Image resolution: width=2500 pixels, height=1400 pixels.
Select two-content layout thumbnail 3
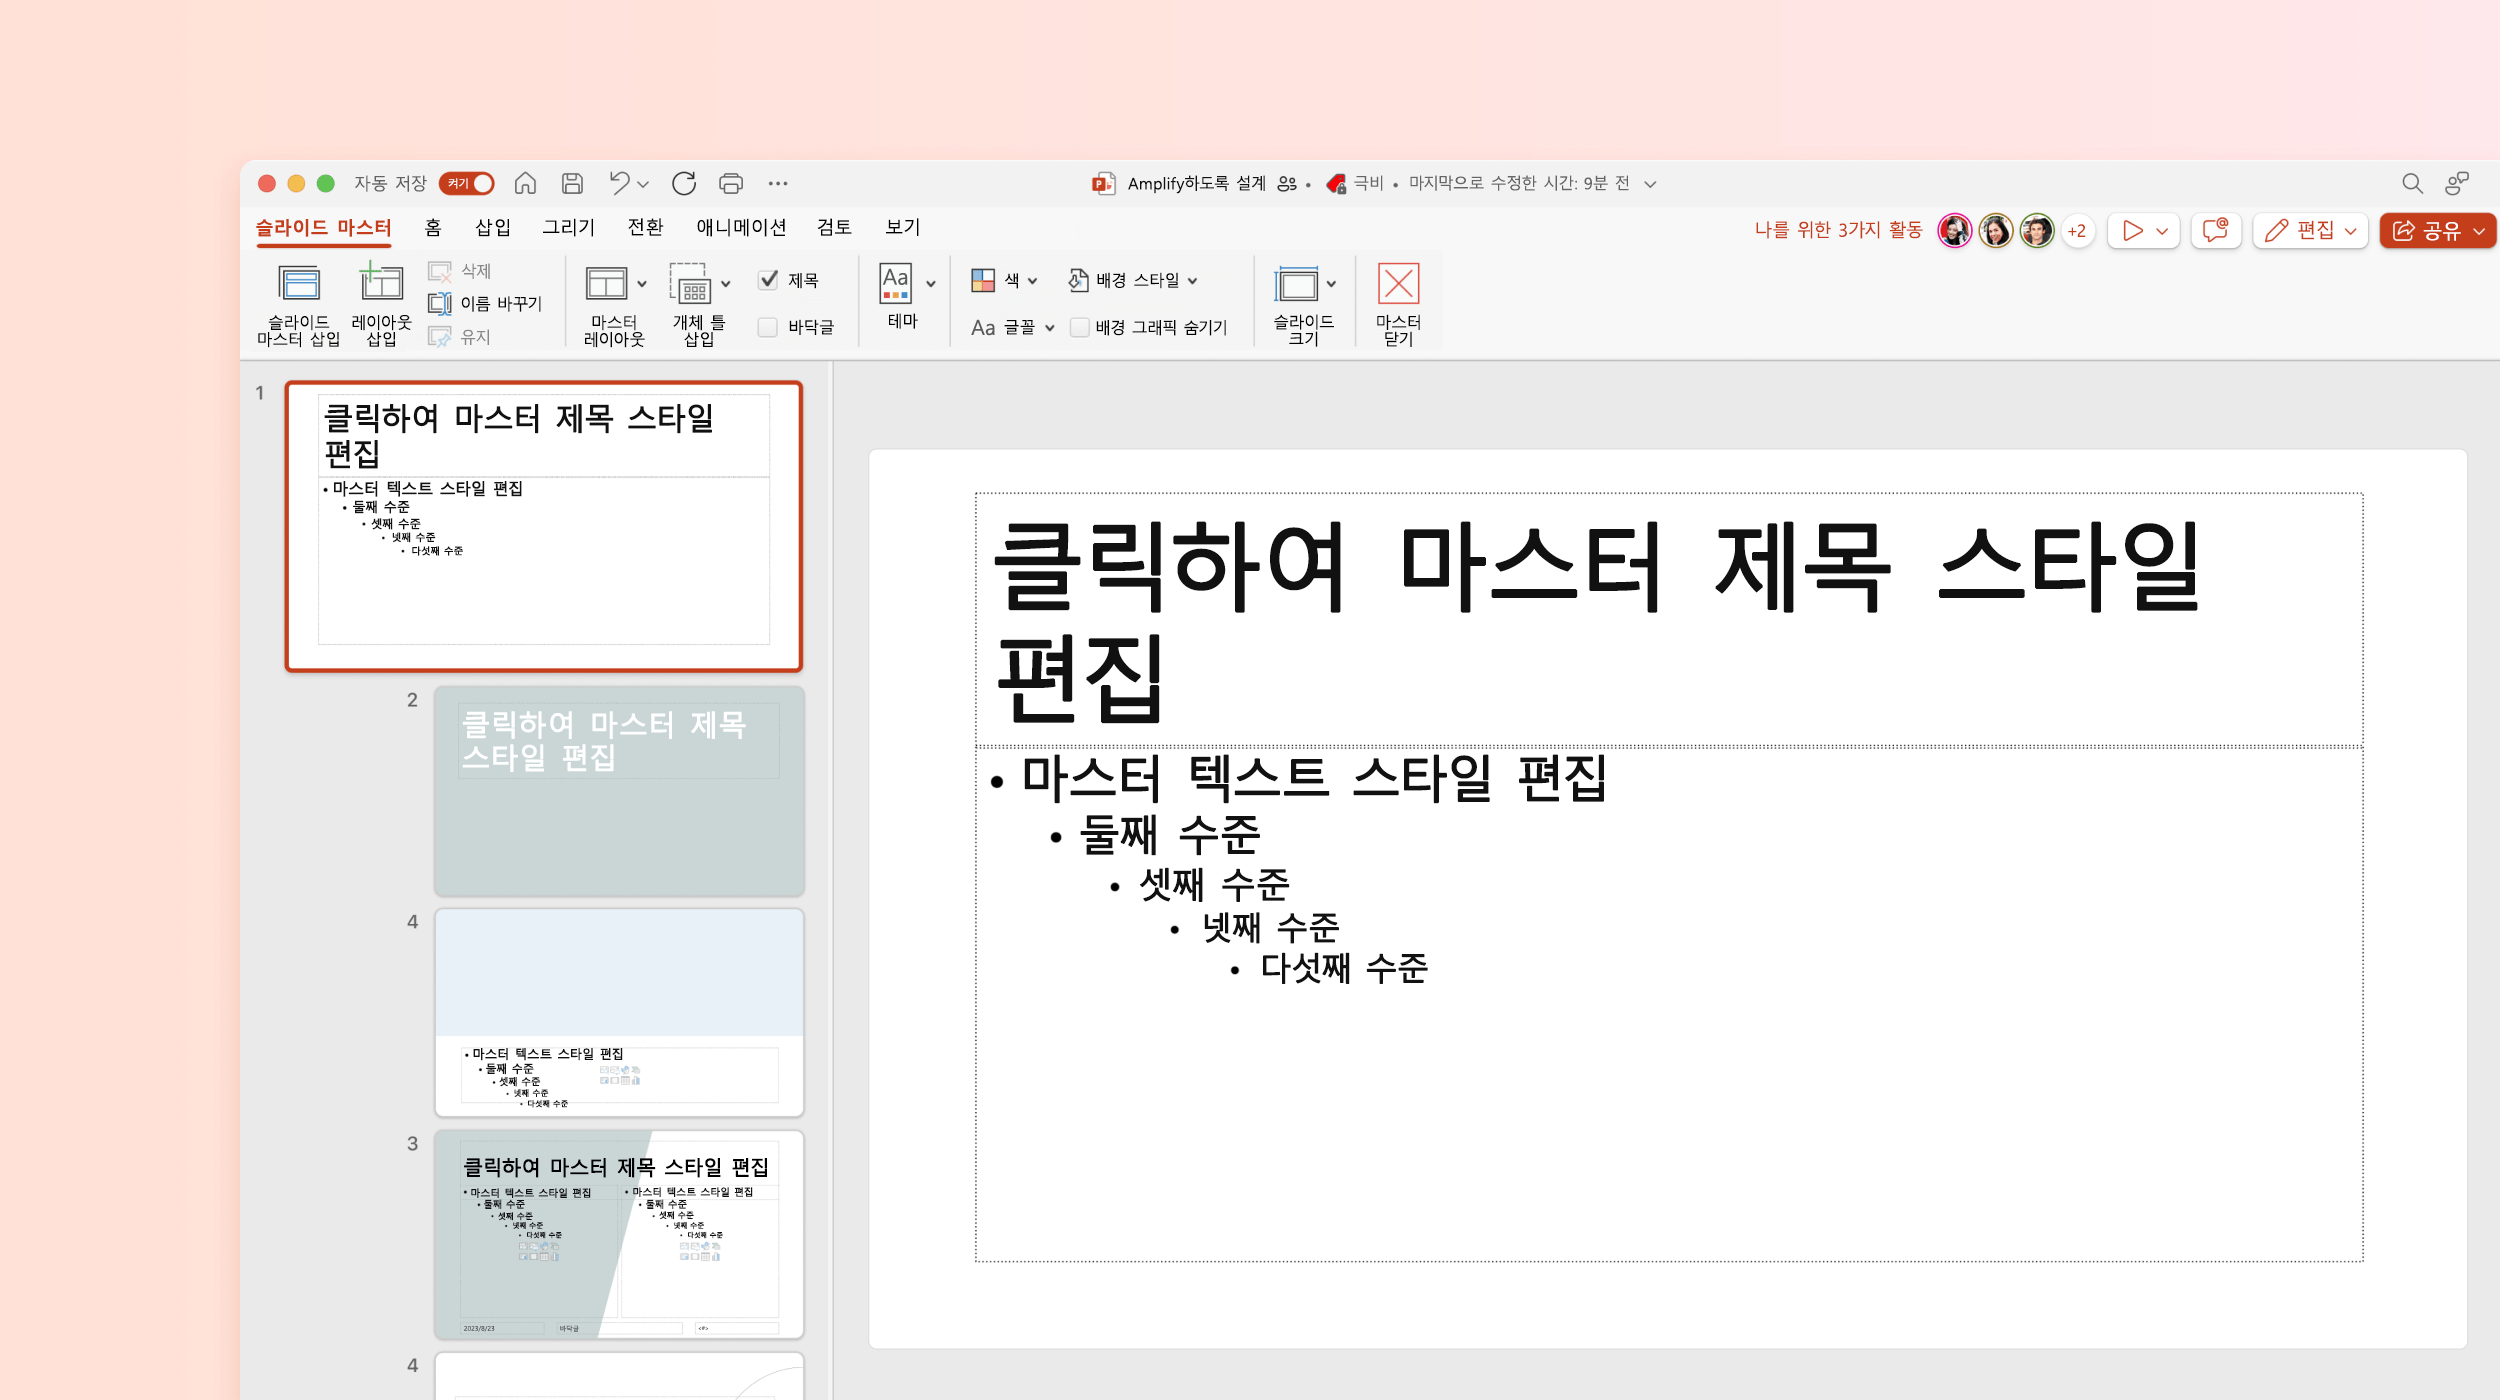pos(619,1235)
